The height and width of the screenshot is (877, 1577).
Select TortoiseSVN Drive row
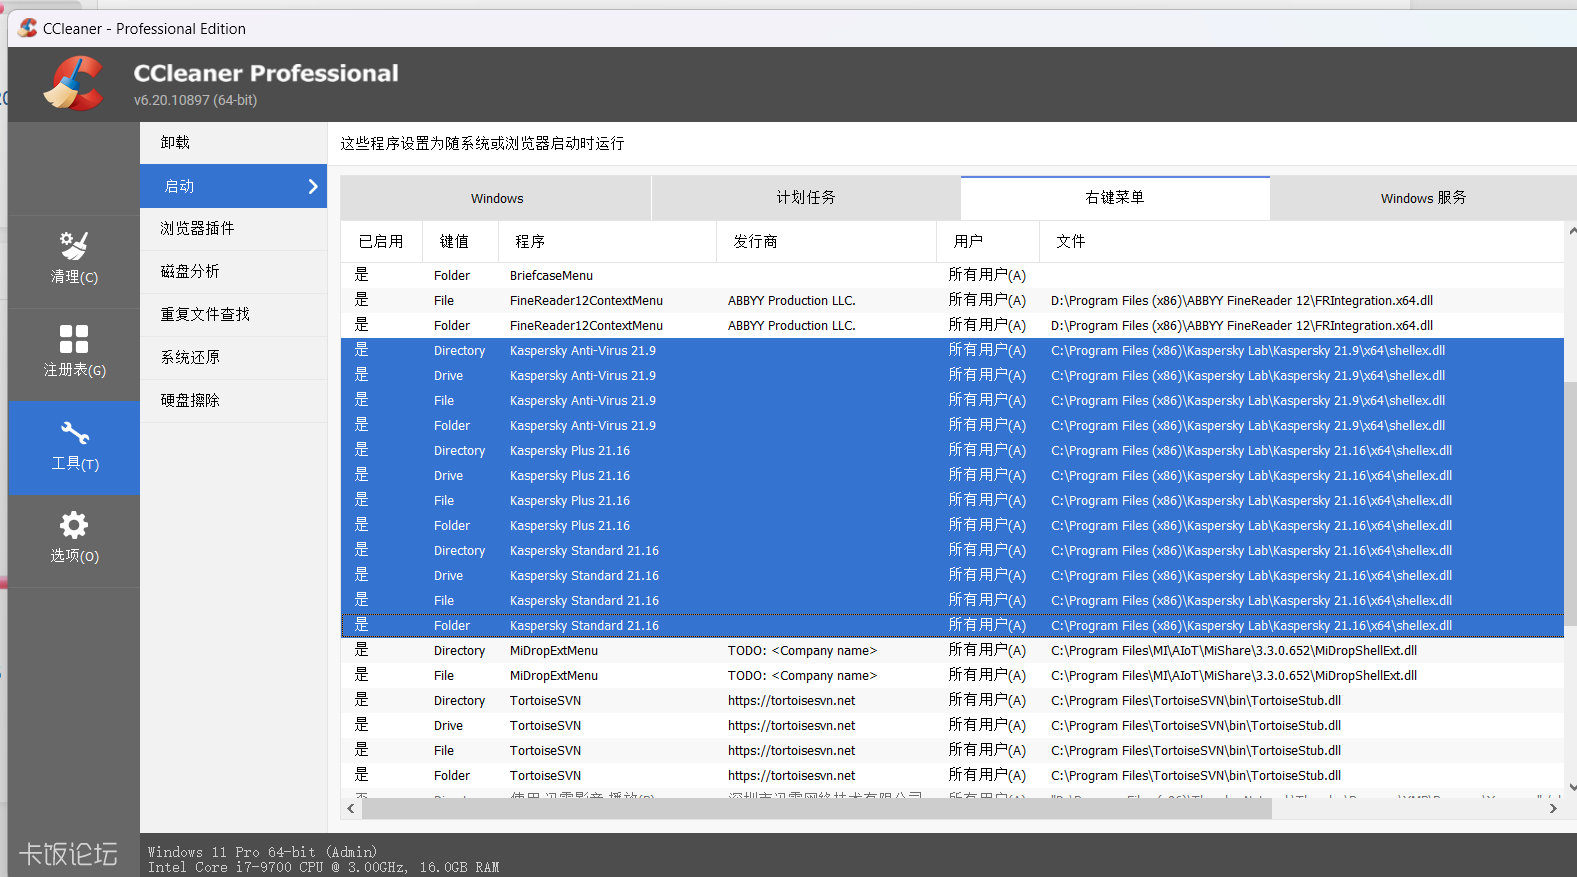click(x=952, y=725)
